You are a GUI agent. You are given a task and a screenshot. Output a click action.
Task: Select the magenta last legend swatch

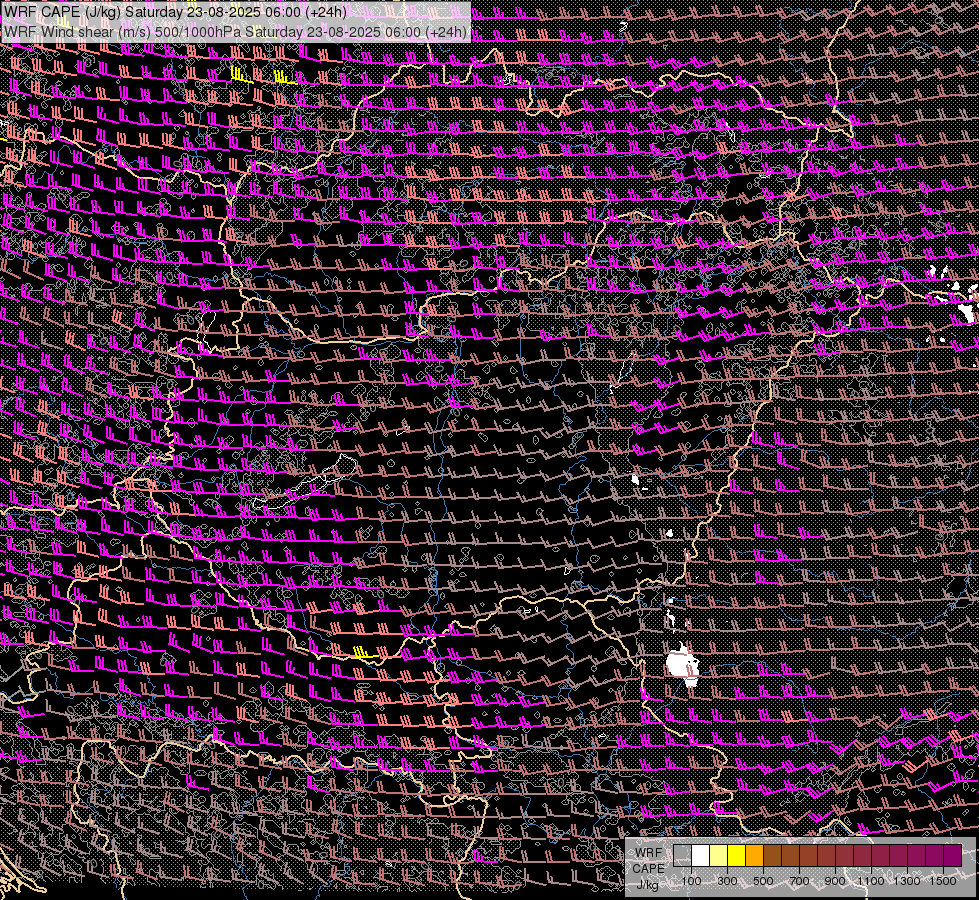953,855
